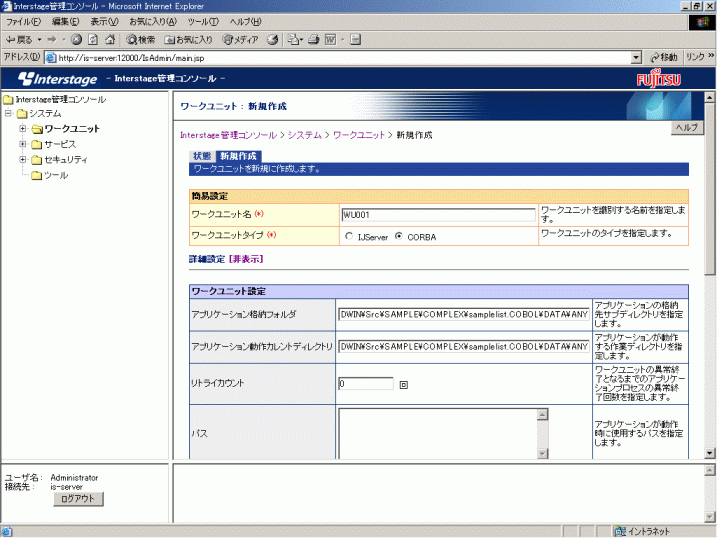Click the ワークユニット folder icon

37,129
